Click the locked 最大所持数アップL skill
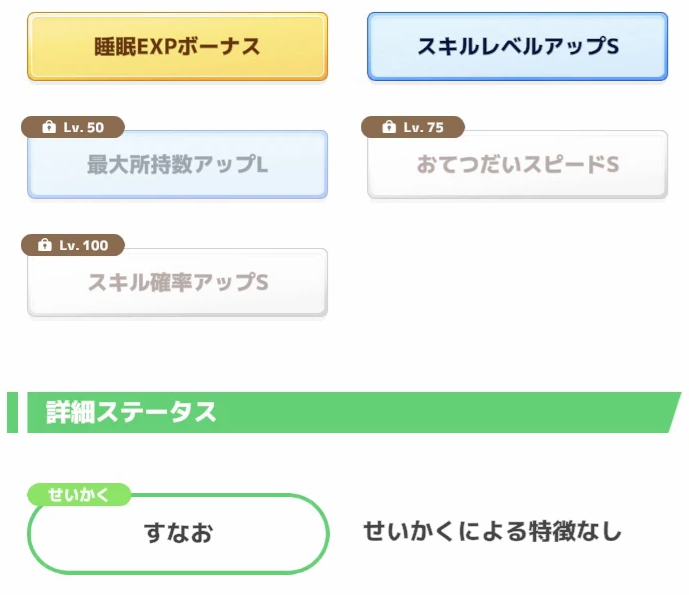The height and width of the screenshot is (595, 689). click(x=178, y=164)
